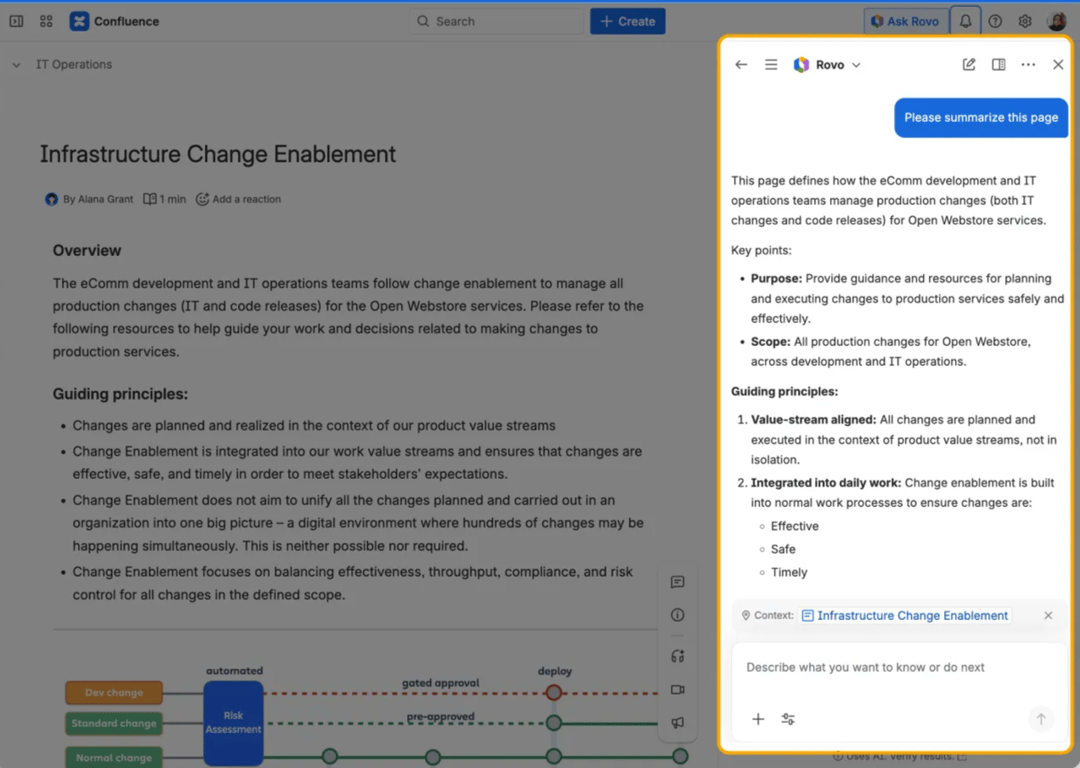Viewport: 1080px width, 768px height.
Task: Click the Normal change diagram box
Action: [114, 757]
